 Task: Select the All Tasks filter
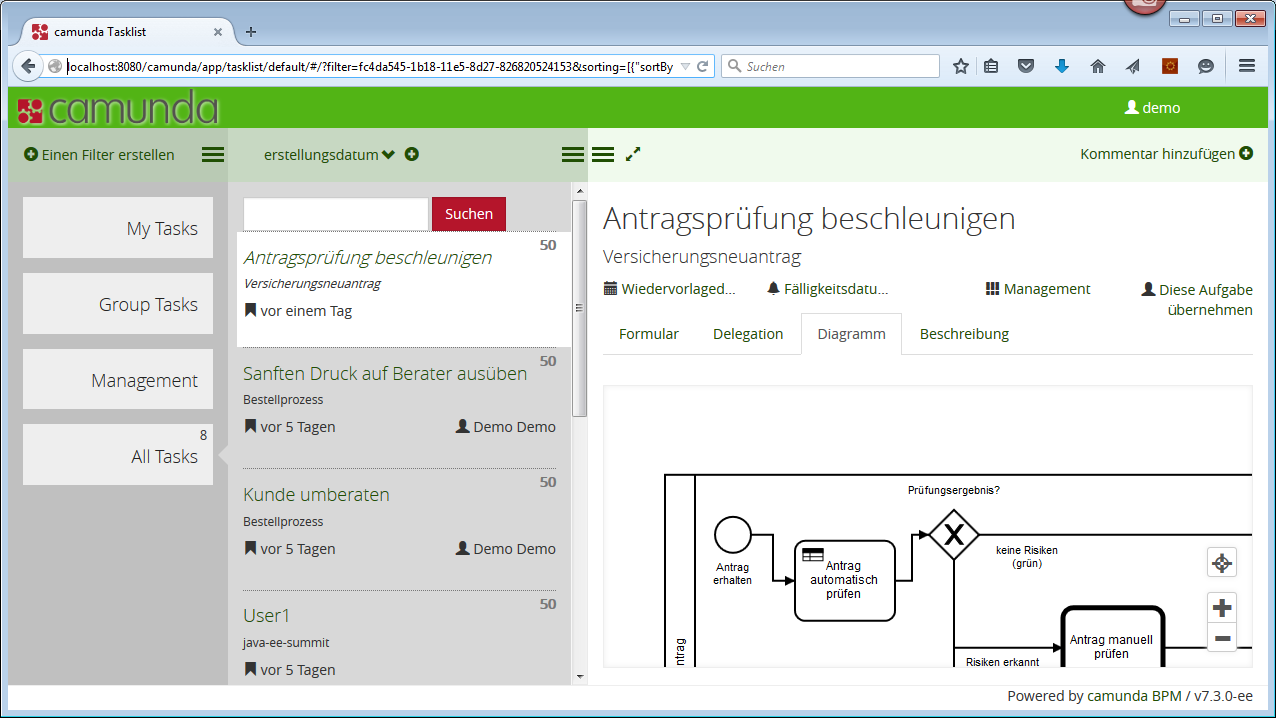[118, 455]
